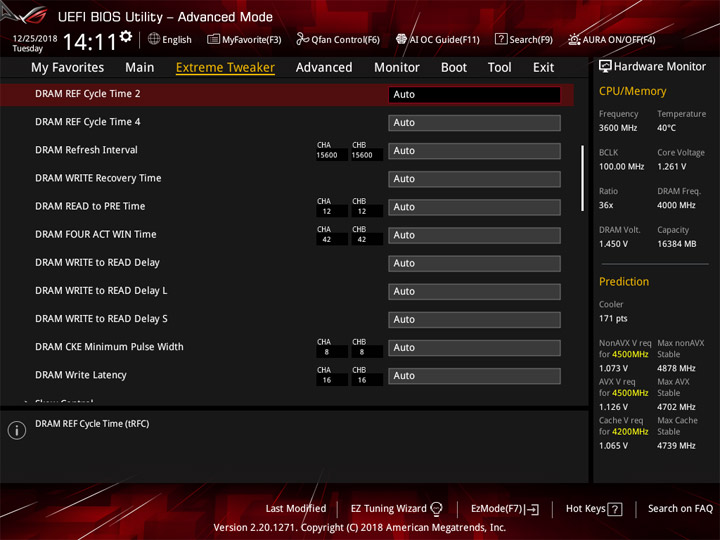Edit DRAM WRITE to READ Delay field
This screenshot has height=540, width=720.
[x=474, y=263]
